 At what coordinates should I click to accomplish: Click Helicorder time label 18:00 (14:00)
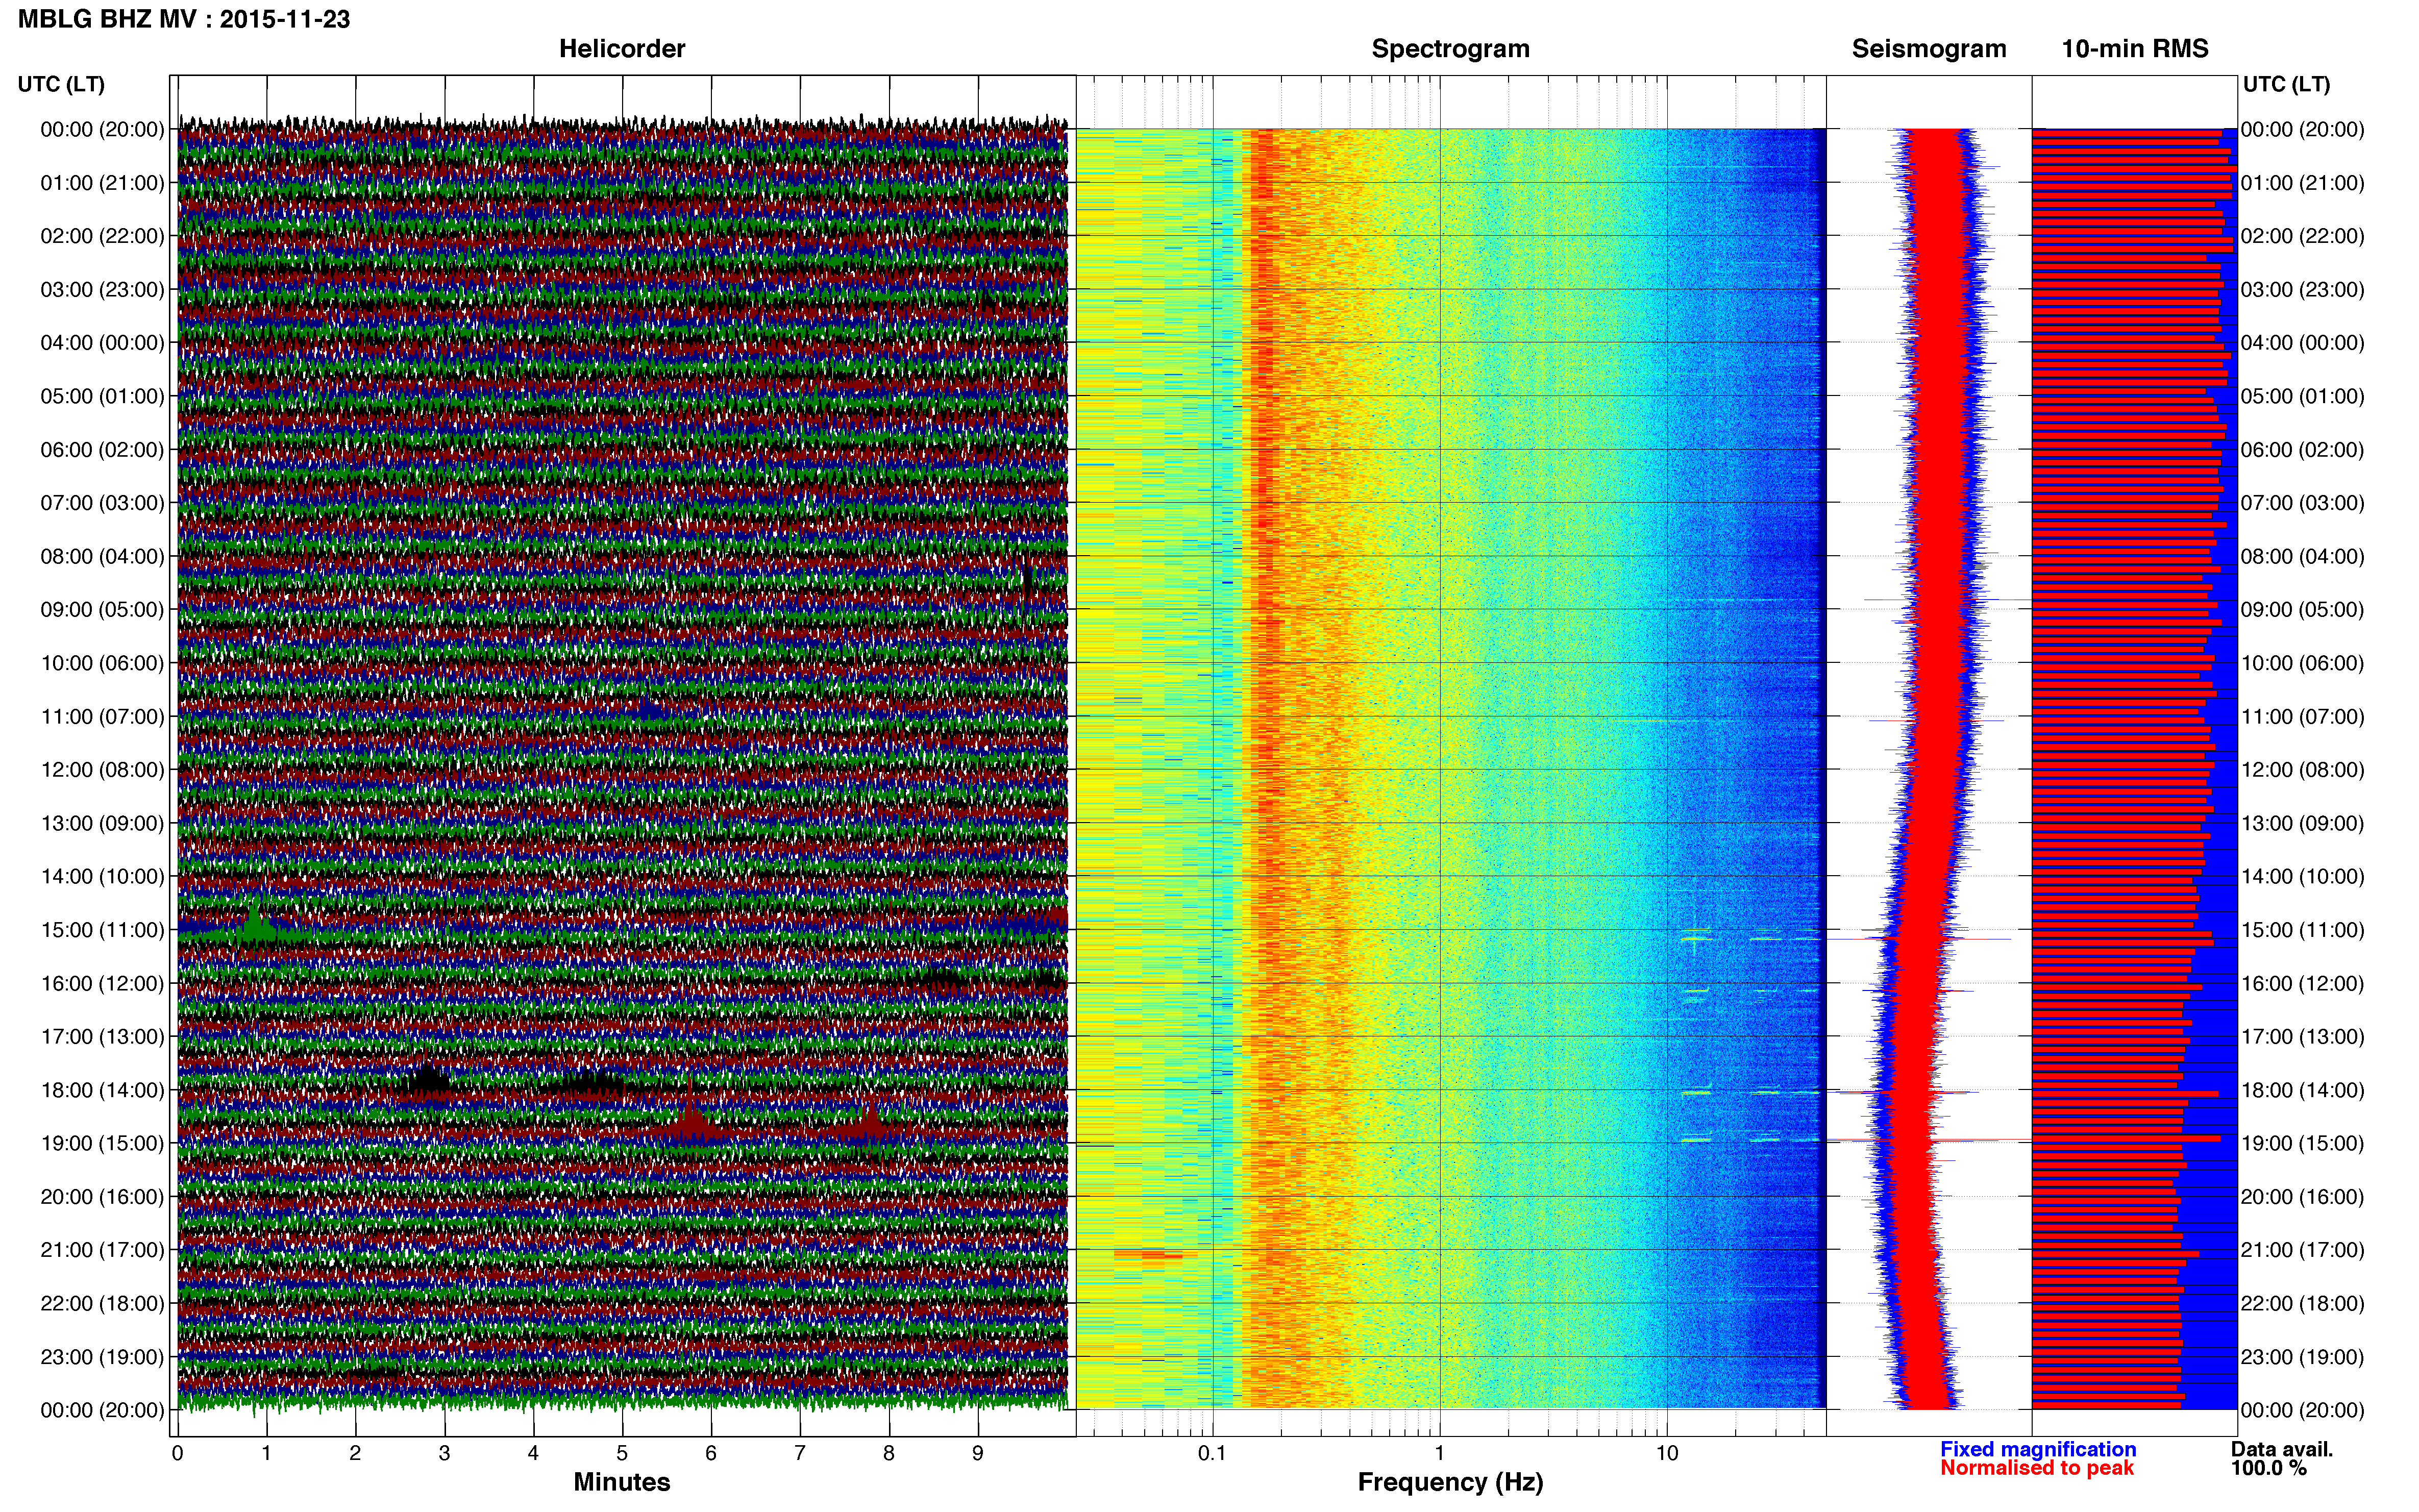point(102,1090)
